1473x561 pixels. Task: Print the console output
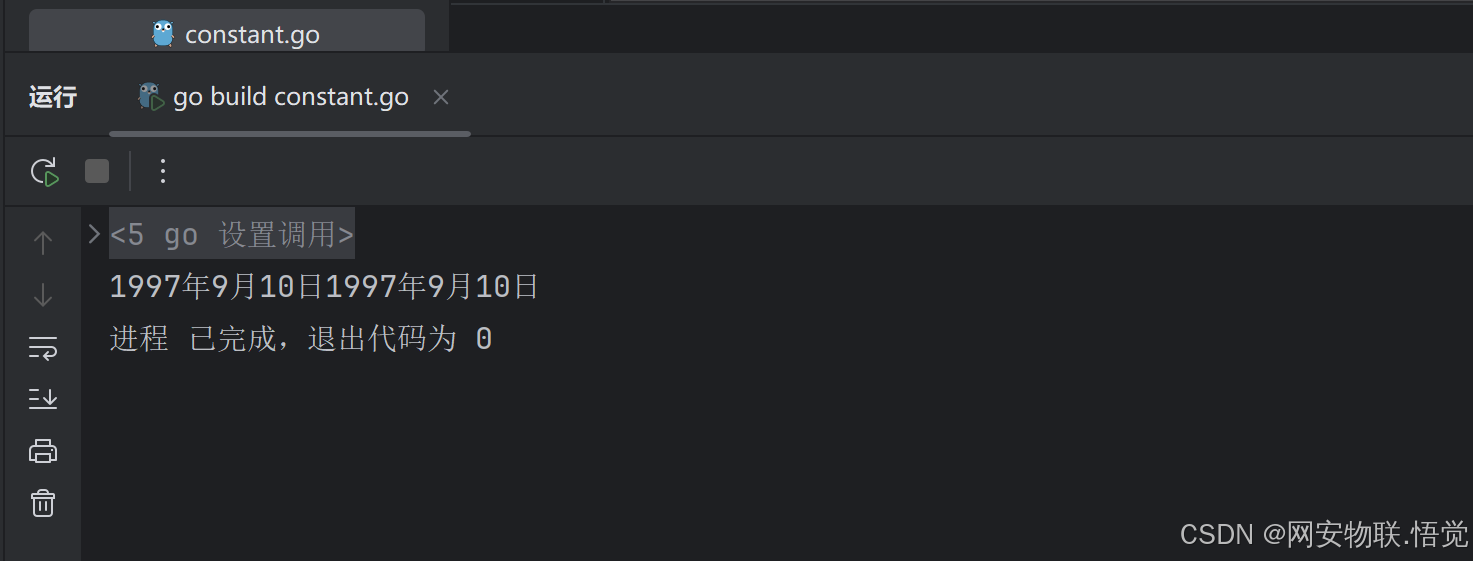click(x=43, y=451)
